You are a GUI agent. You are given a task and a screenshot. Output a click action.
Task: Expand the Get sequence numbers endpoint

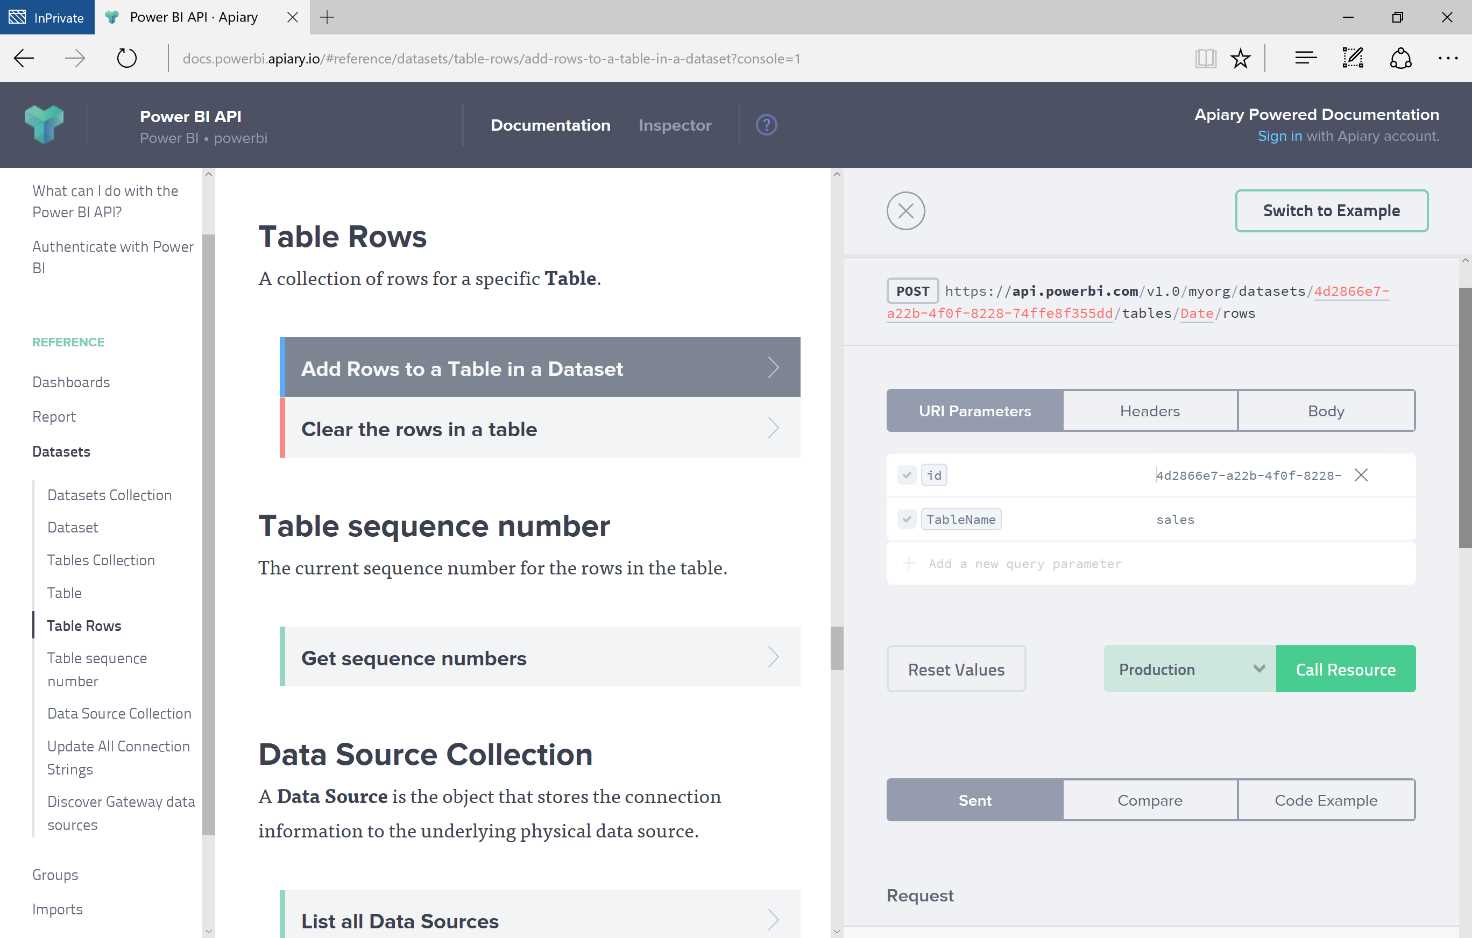tap(540, 657)
